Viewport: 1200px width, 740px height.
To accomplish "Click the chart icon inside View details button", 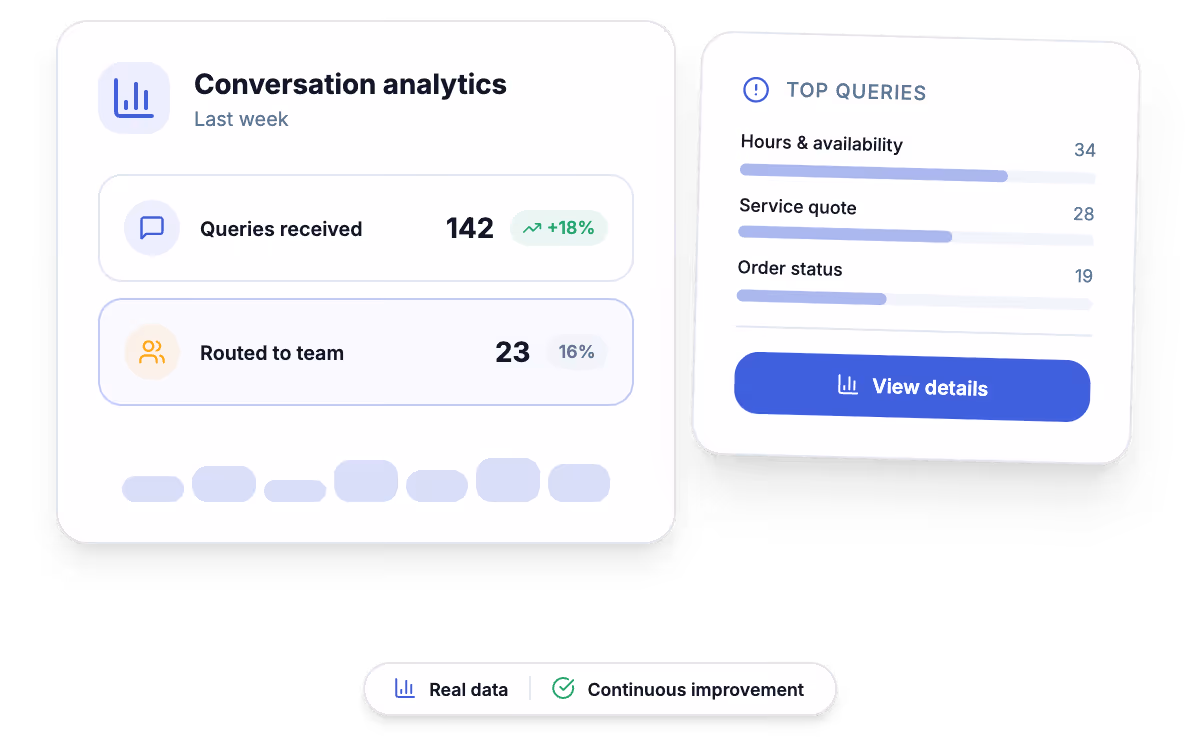I will (846, 387).
